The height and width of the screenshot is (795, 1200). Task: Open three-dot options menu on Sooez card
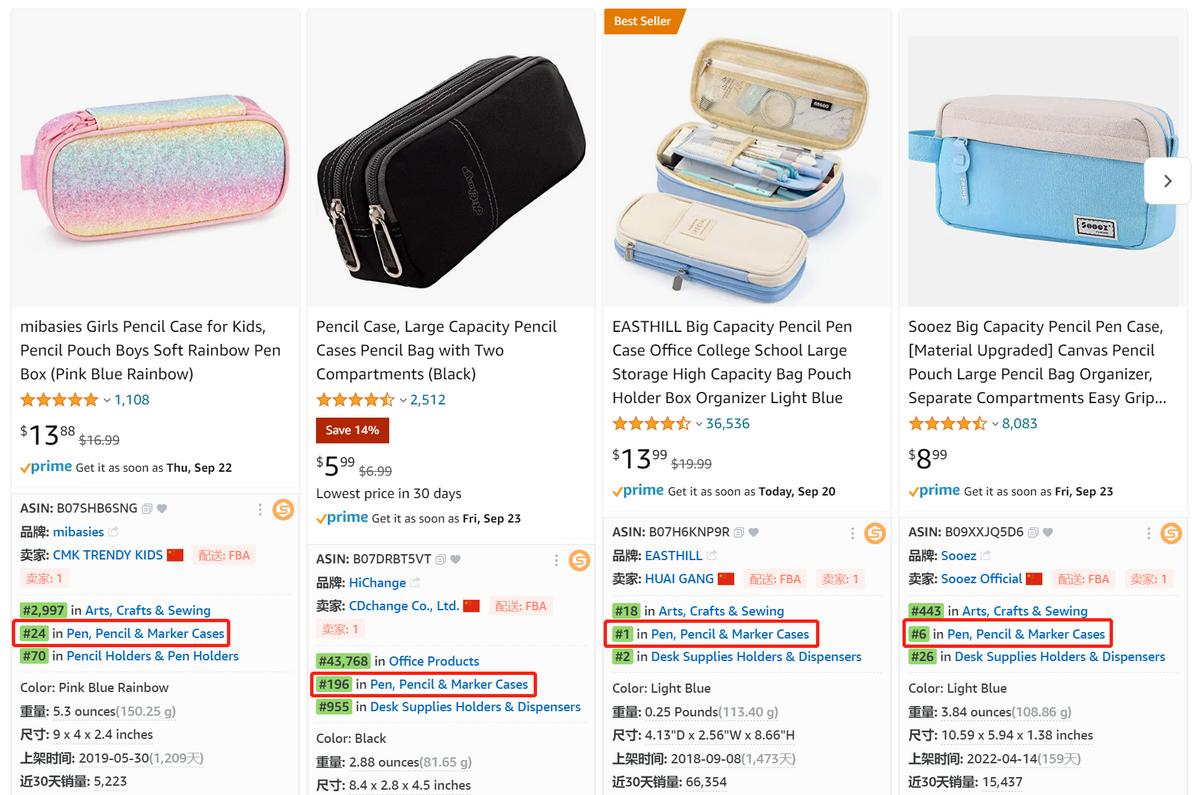[1148, 533]
